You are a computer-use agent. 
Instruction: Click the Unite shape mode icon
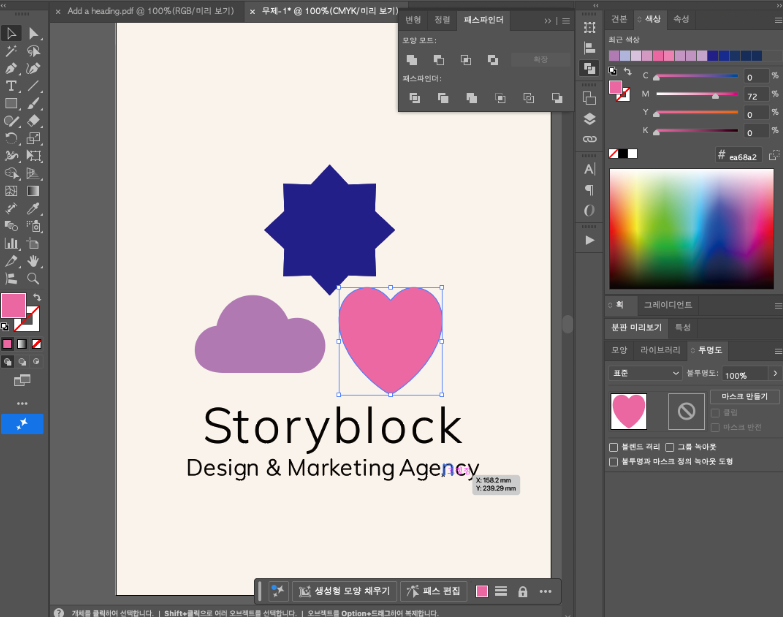[x=412, y=60]
